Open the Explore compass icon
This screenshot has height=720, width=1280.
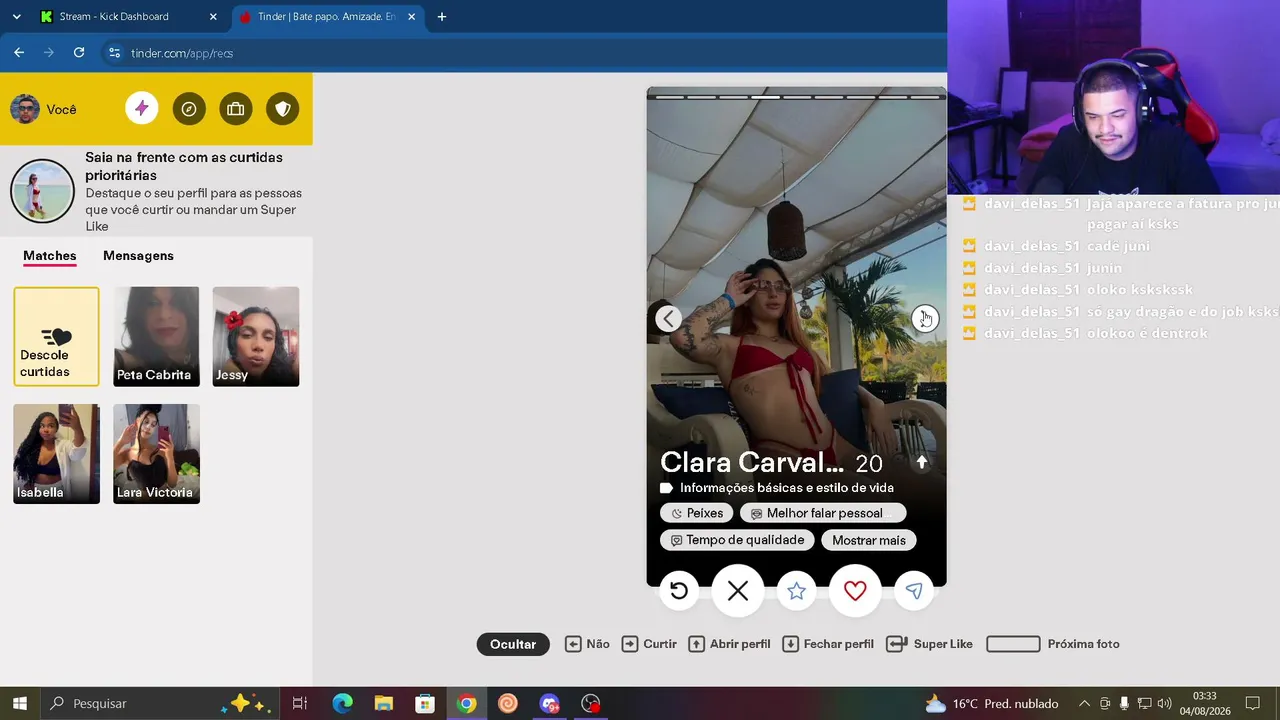coord(189,109)
